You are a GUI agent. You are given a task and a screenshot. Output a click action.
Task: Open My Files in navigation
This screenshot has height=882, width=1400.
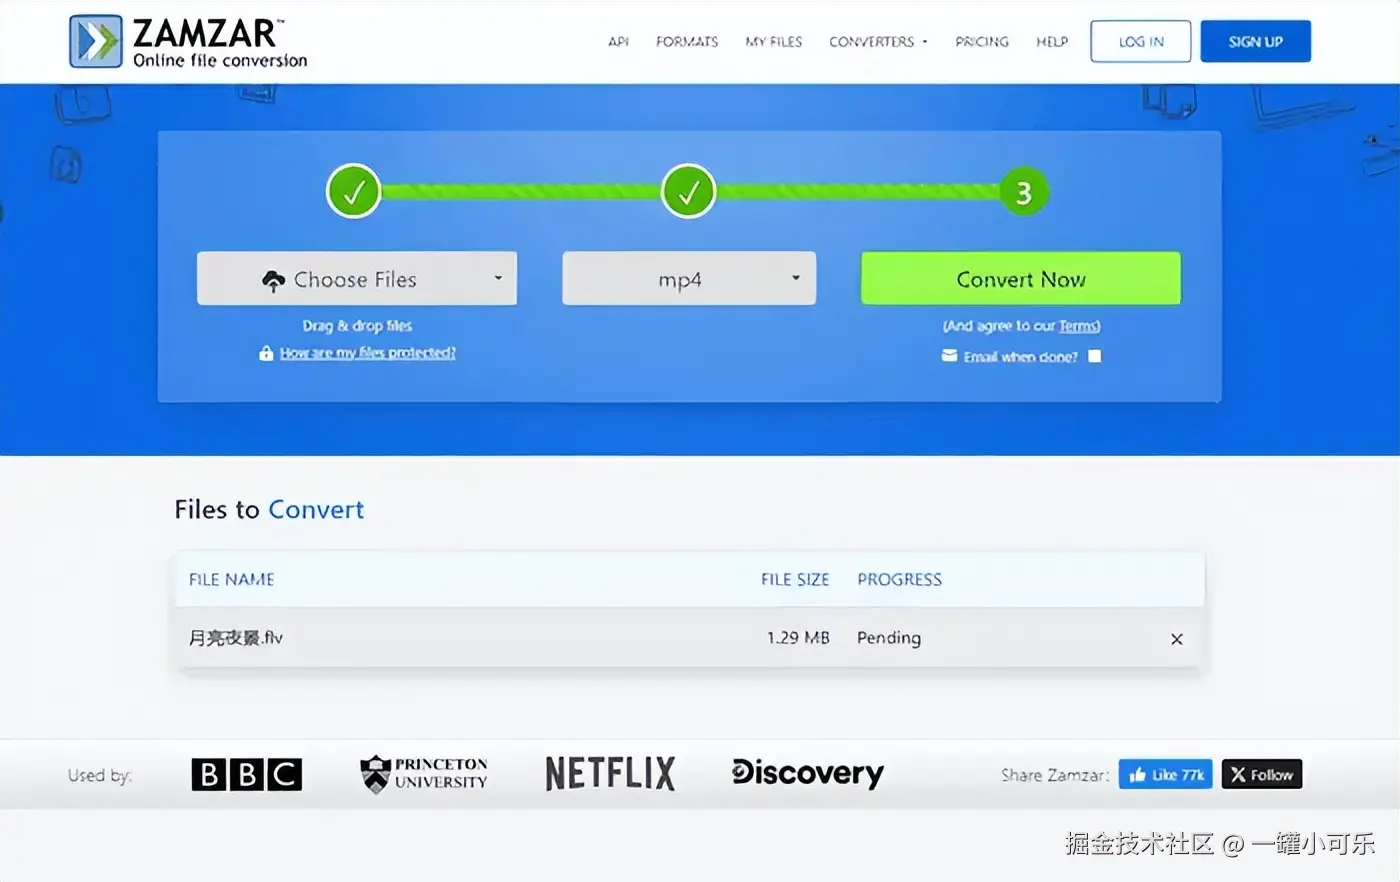coord(774,42)
